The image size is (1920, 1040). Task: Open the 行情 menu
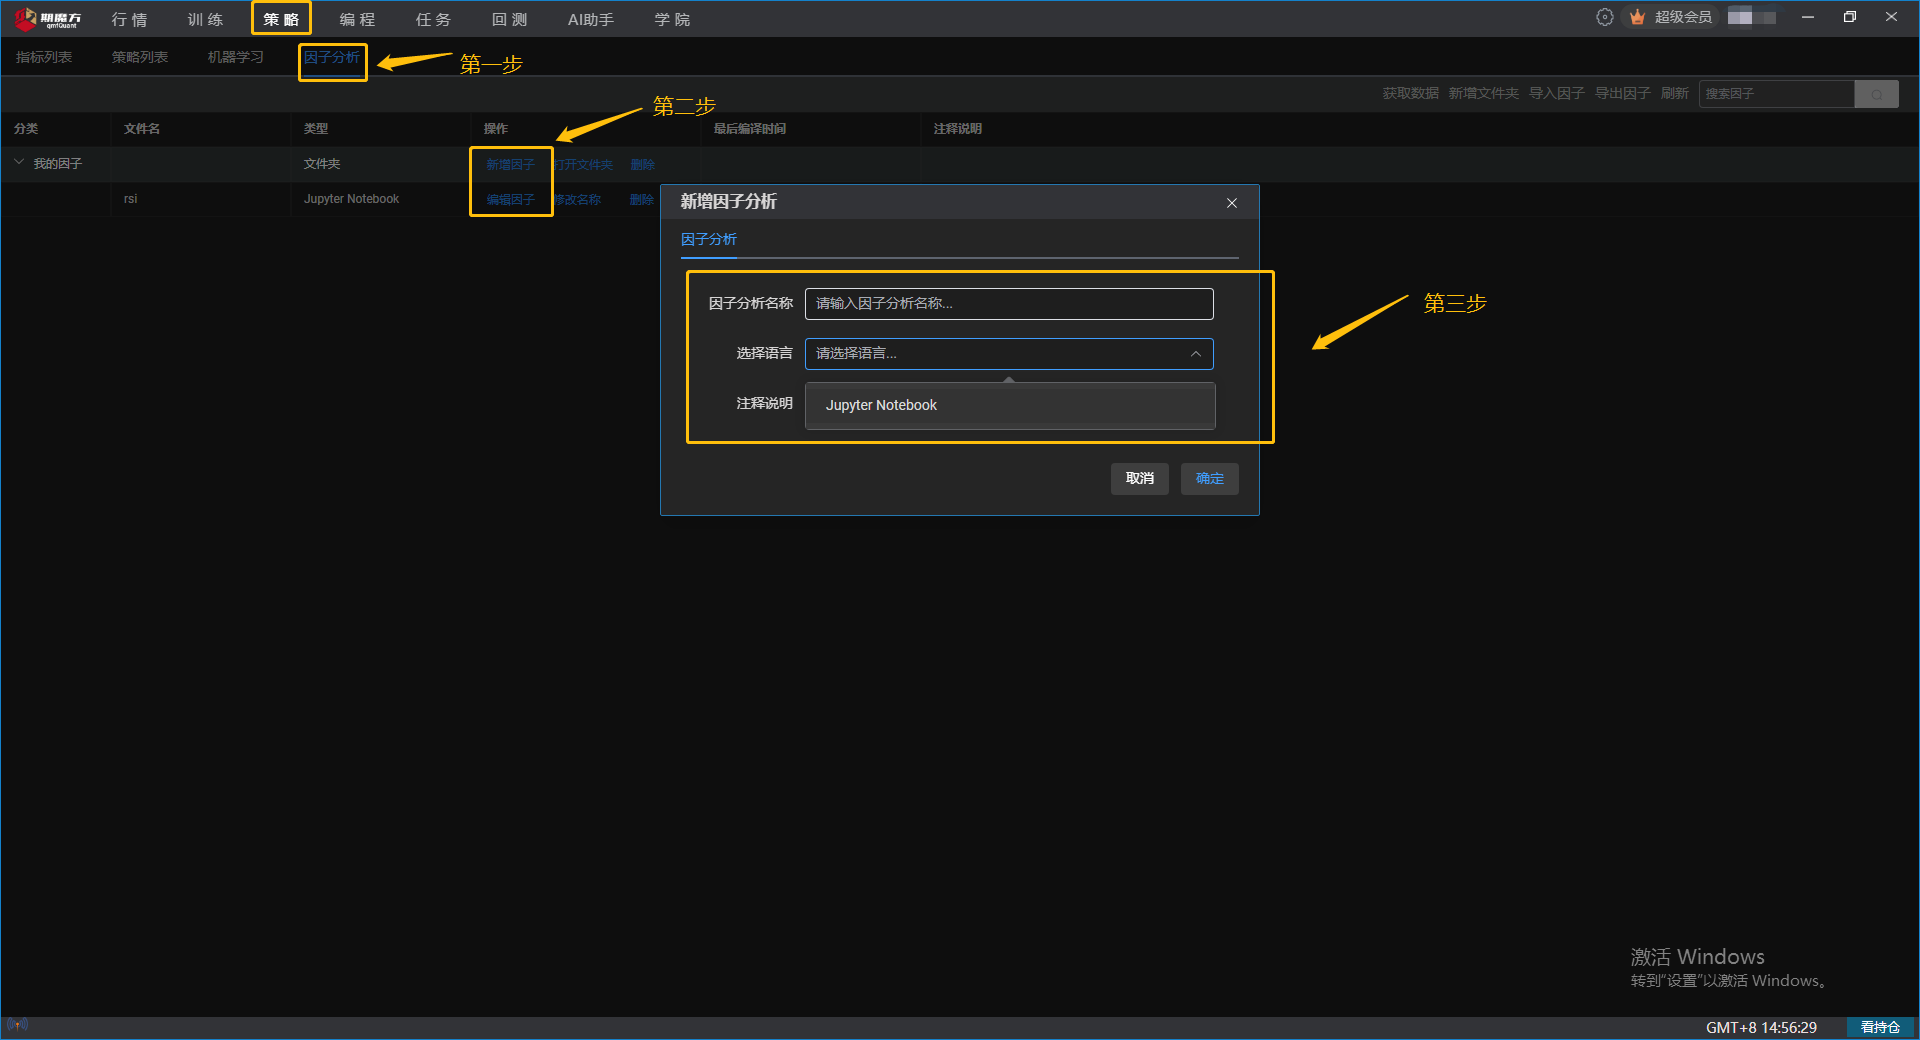pyautogui.click(x=129, y=19)
